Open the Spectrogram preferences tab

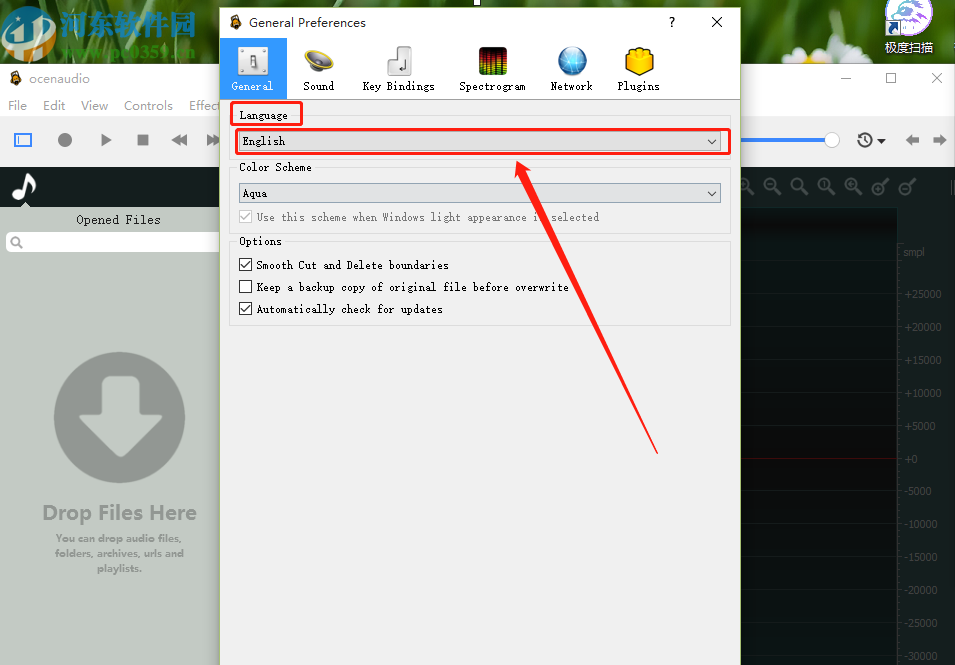[492, 69]
